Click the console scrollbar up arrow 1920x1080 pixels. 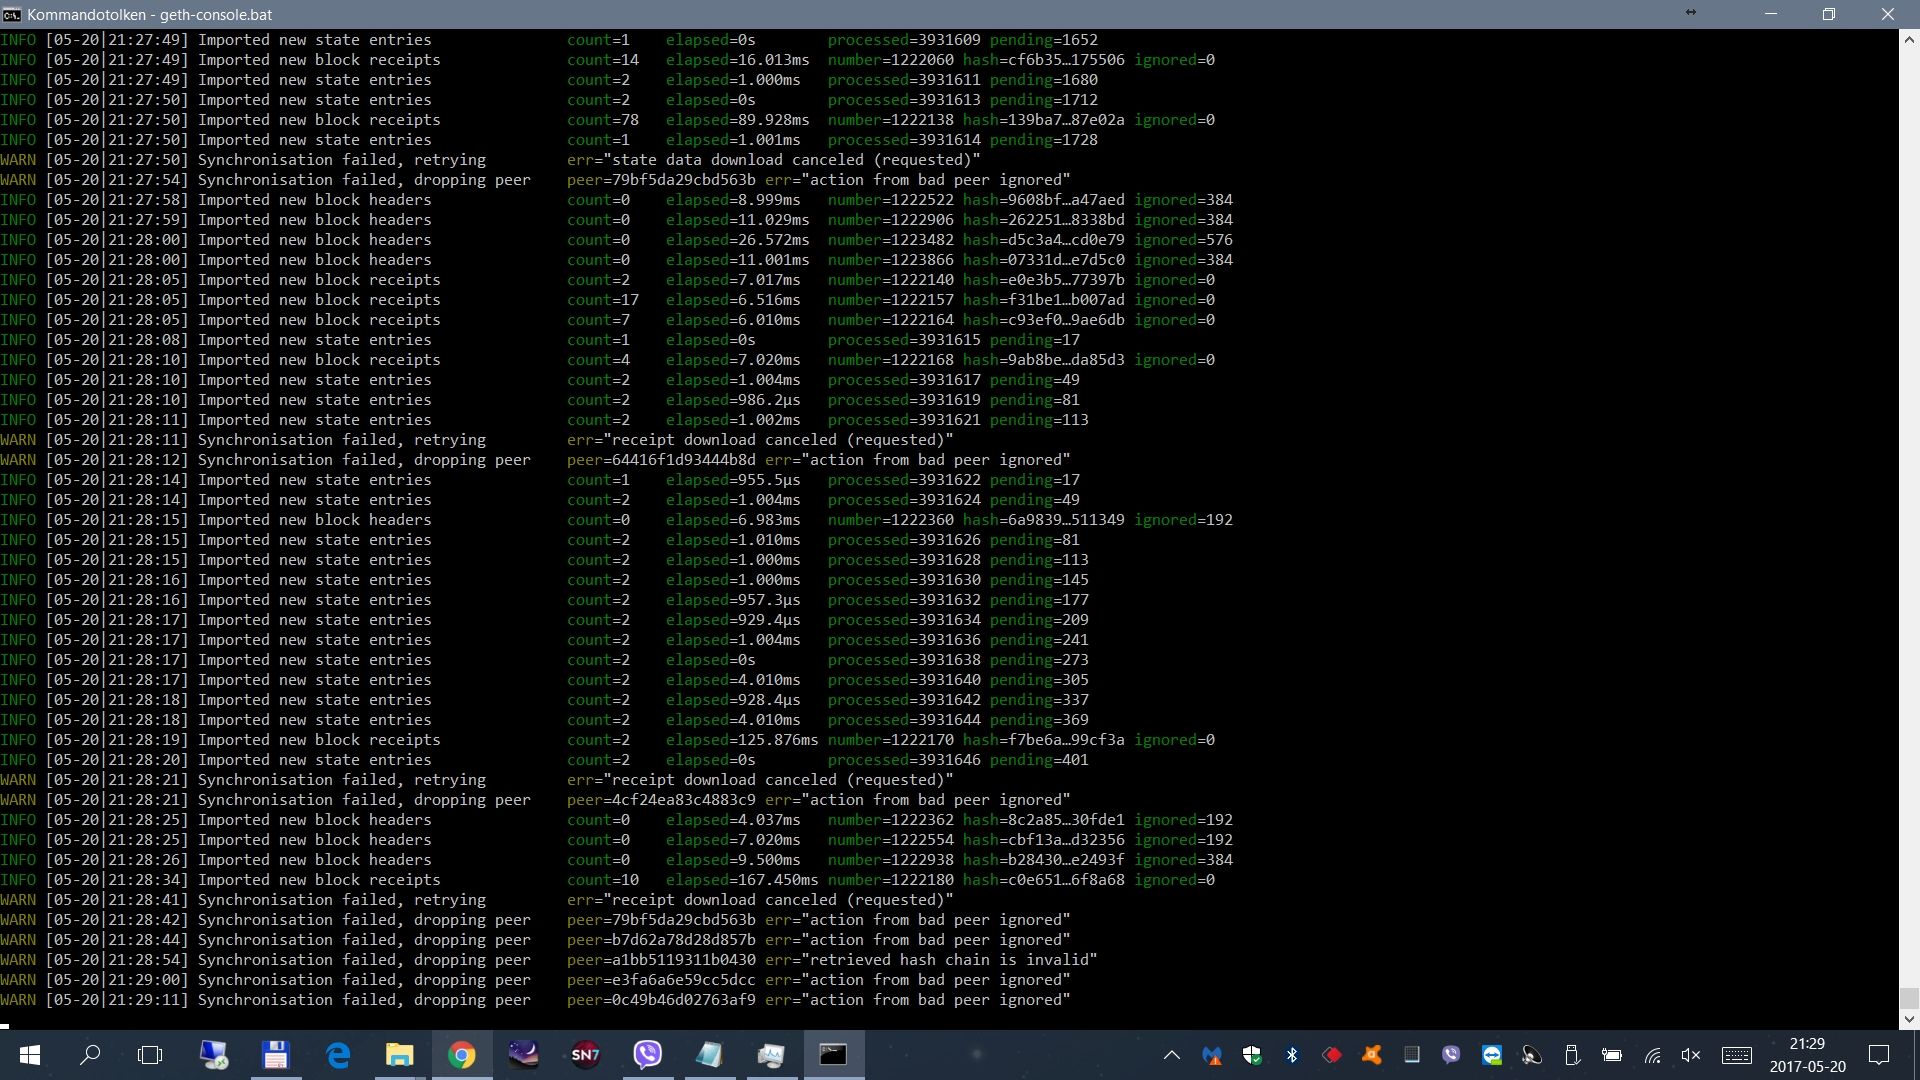tap(1909, 40)
